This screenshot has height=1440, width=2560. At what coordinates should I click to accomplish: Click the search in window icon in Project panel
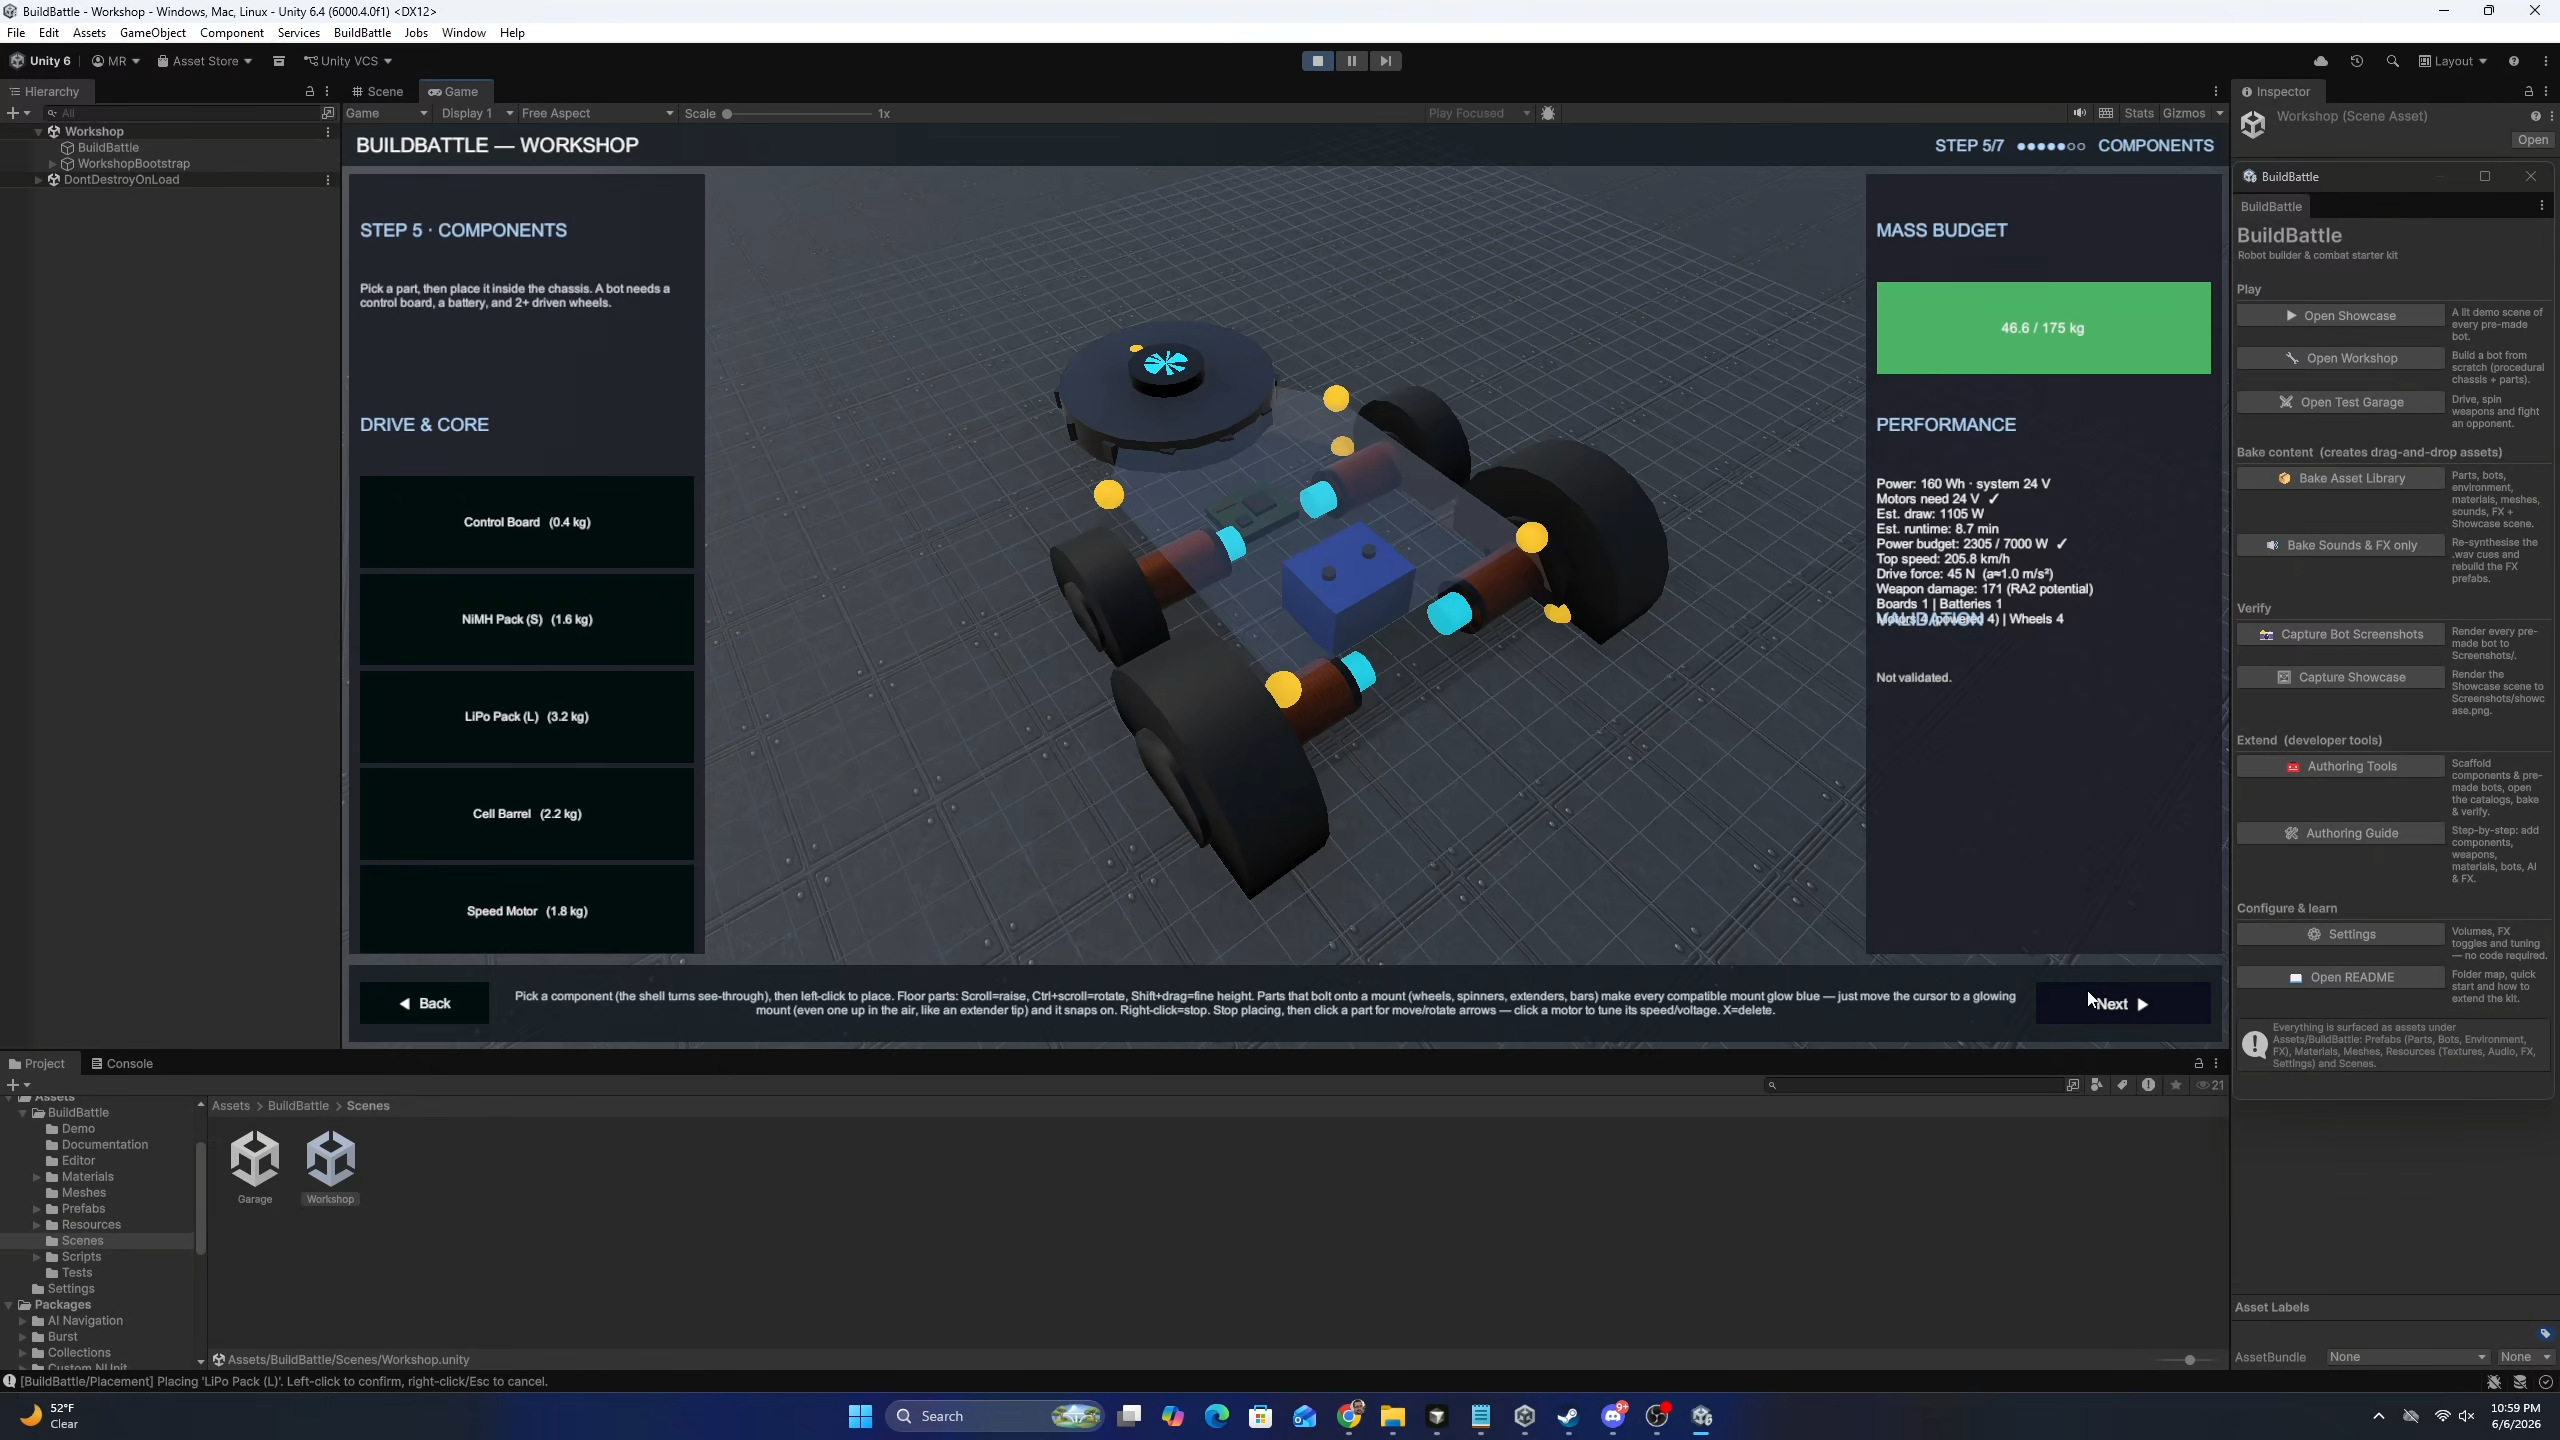tap(2072, 1085)
